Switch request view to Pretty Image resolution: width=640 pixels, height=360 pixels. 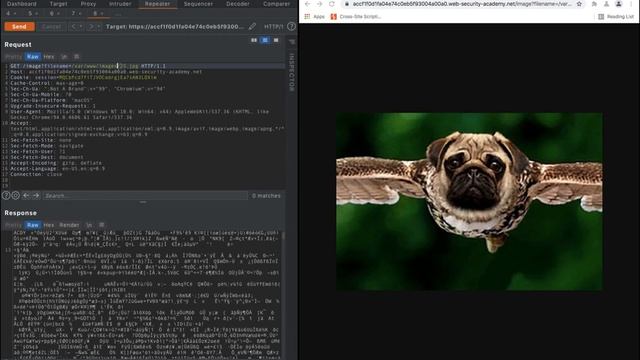point(14,56)
